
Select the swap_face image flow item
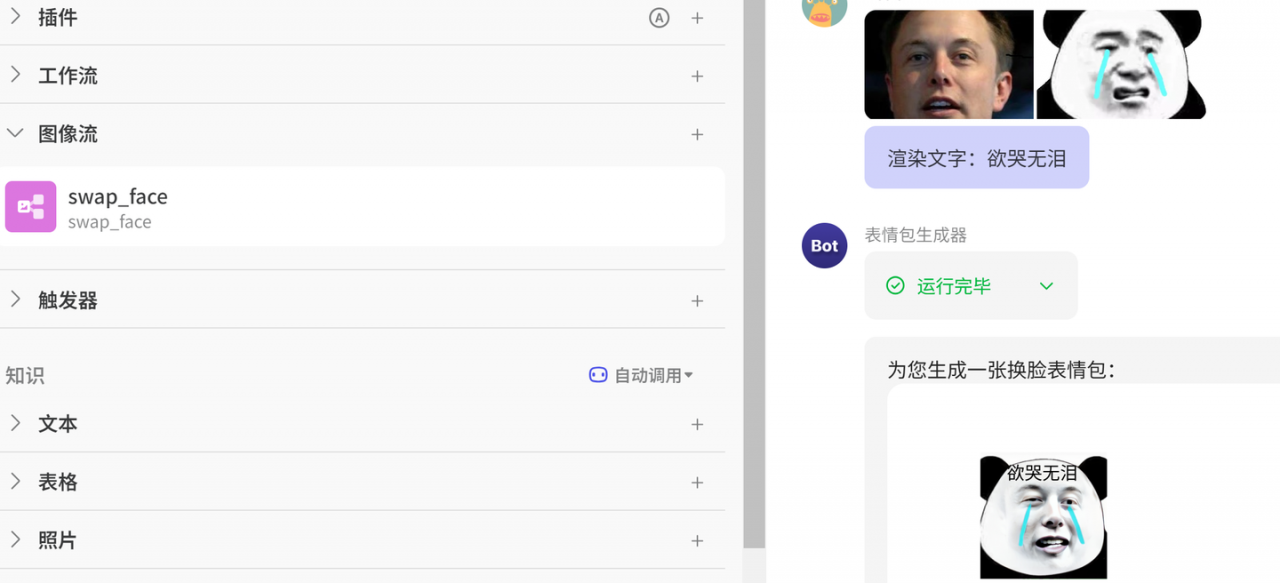pyautogui.click(x=363, y=207)
